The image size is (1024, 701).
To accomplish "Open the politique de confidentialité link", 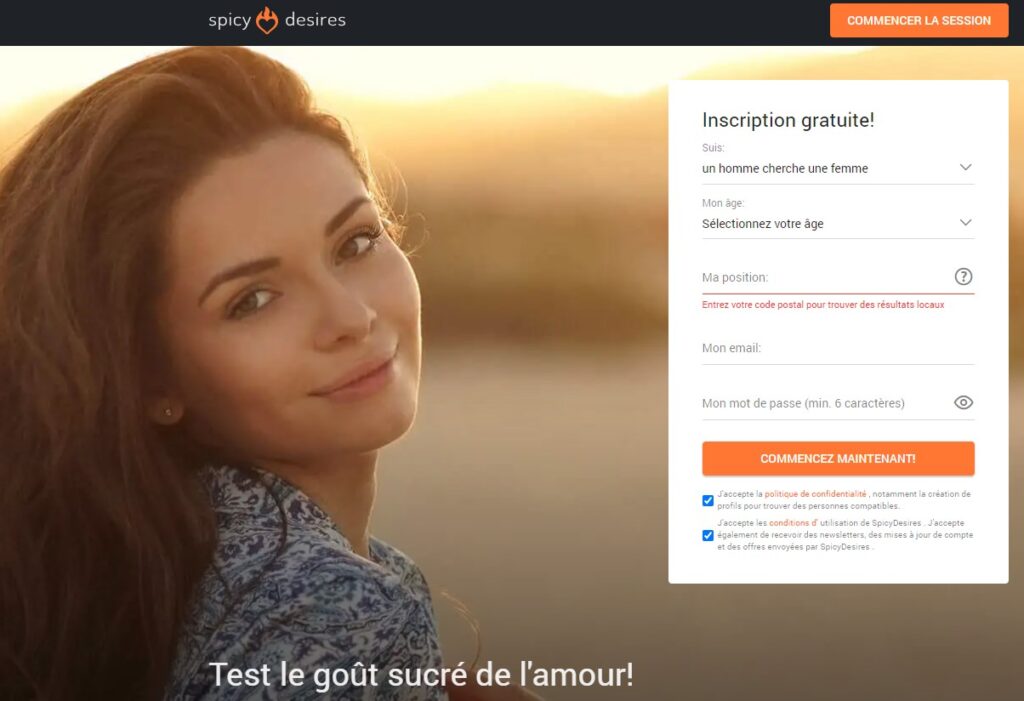I will tap(815, 494).
